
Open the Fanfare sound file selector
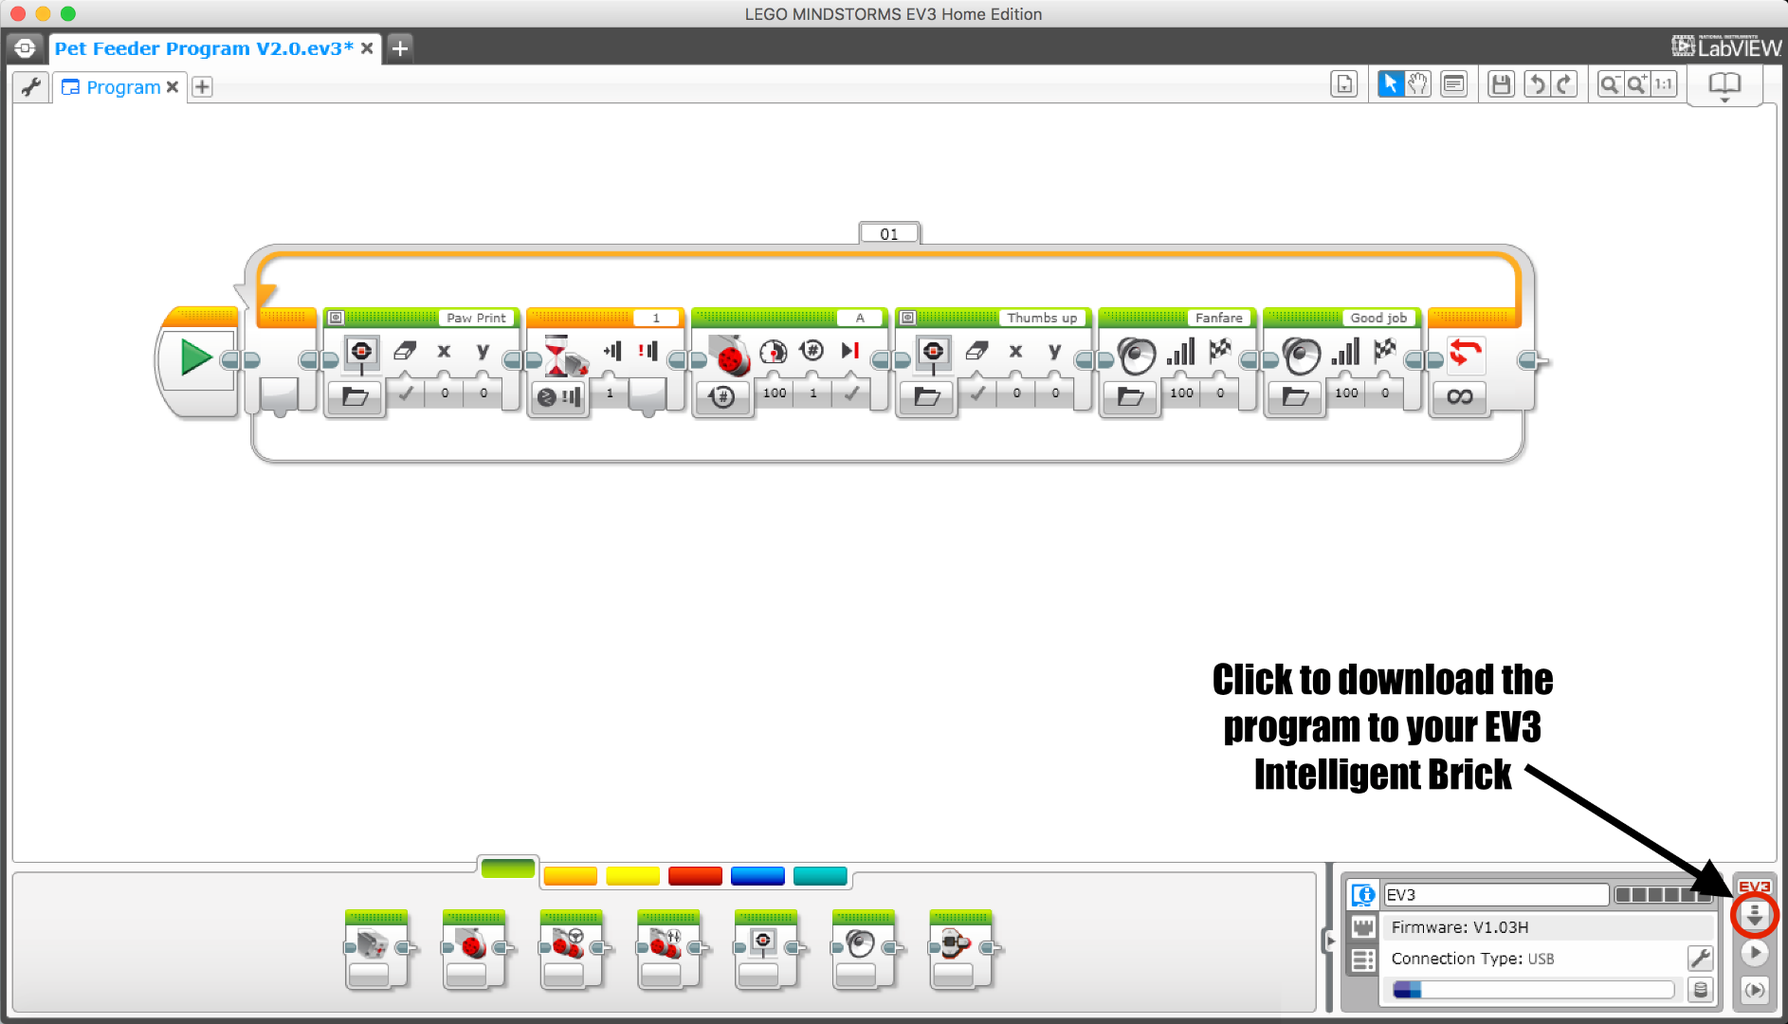1219,318
